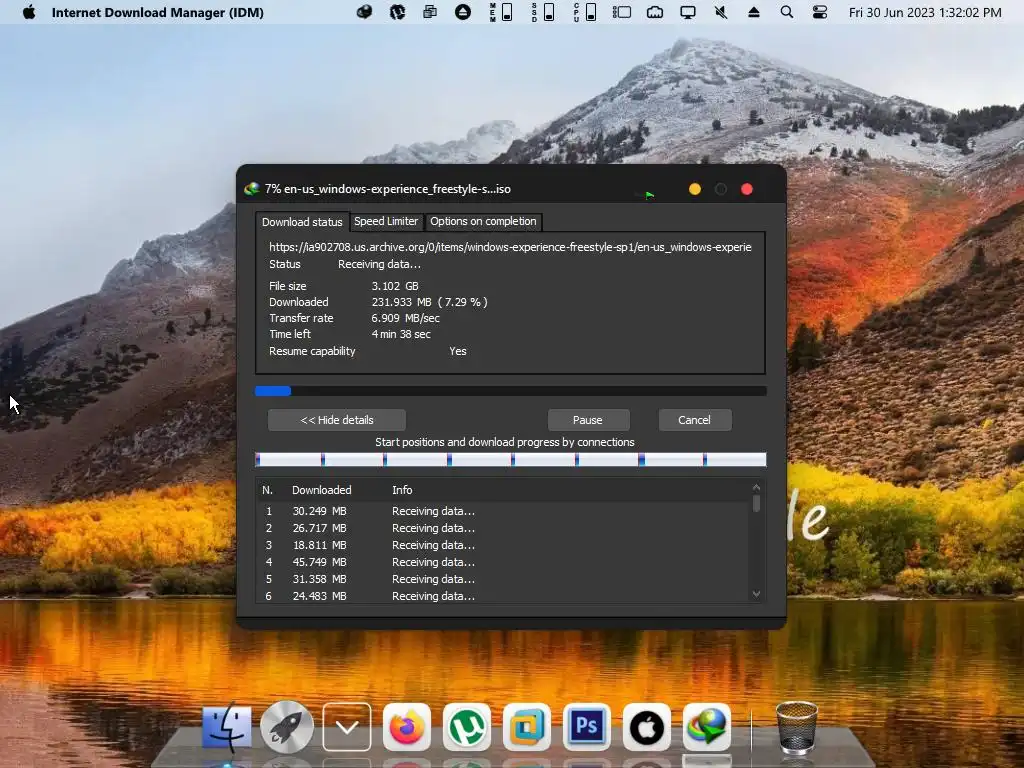Select connection row 6 with 24.483 MB
This screenshot has height=768, width=1024.
503,596
